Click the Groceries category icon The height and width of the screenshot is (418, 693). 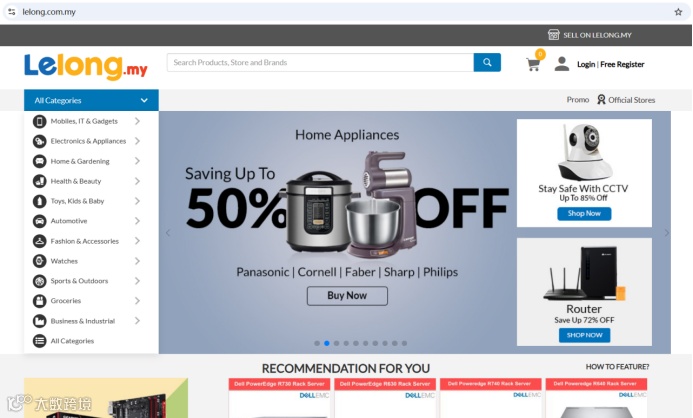[39, 301]
